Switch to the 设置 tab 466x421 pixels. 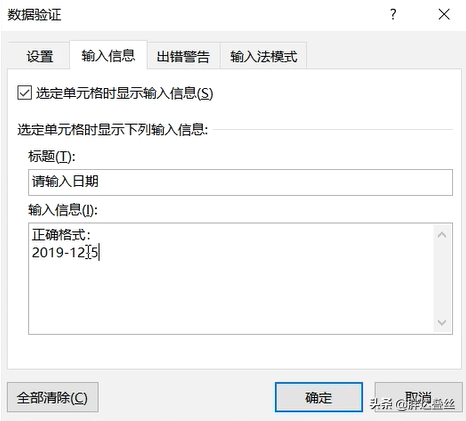click(x=39, y=56)
